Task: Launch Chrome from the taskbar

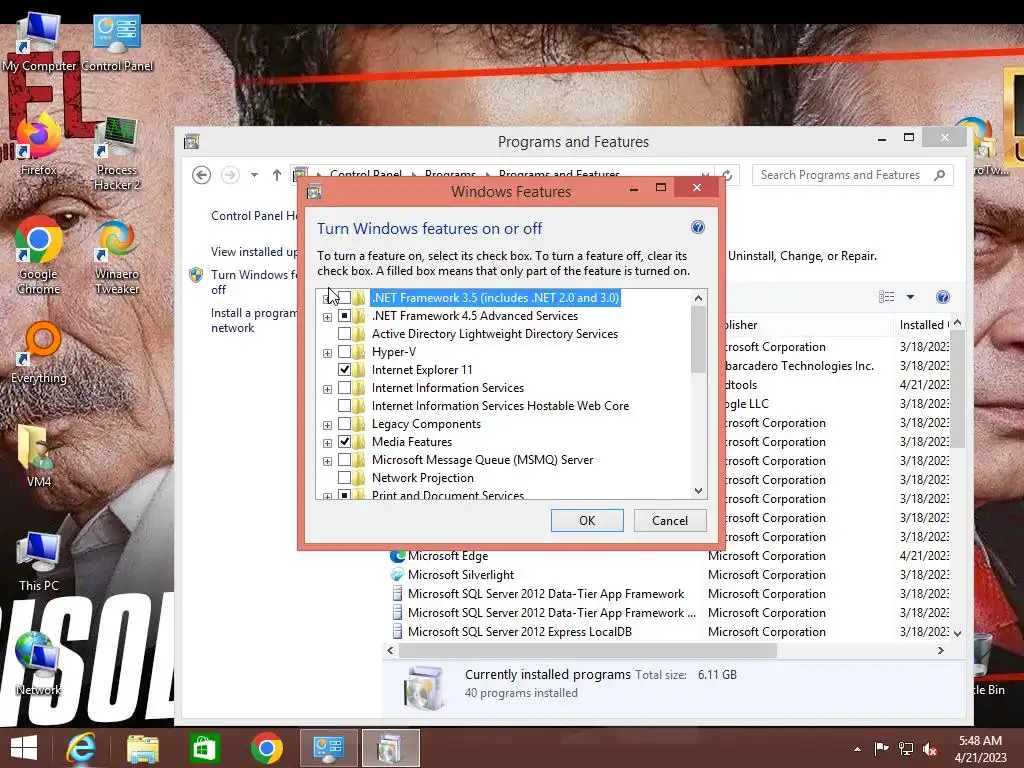Action: pos(266,748)
